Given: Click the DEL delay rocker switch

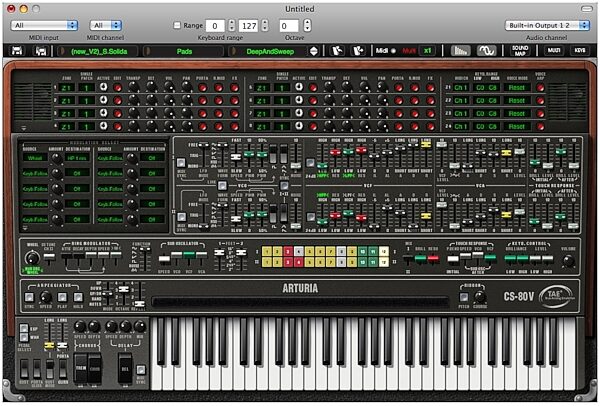Looking at the screenshot, I should [x=125, y=368].
